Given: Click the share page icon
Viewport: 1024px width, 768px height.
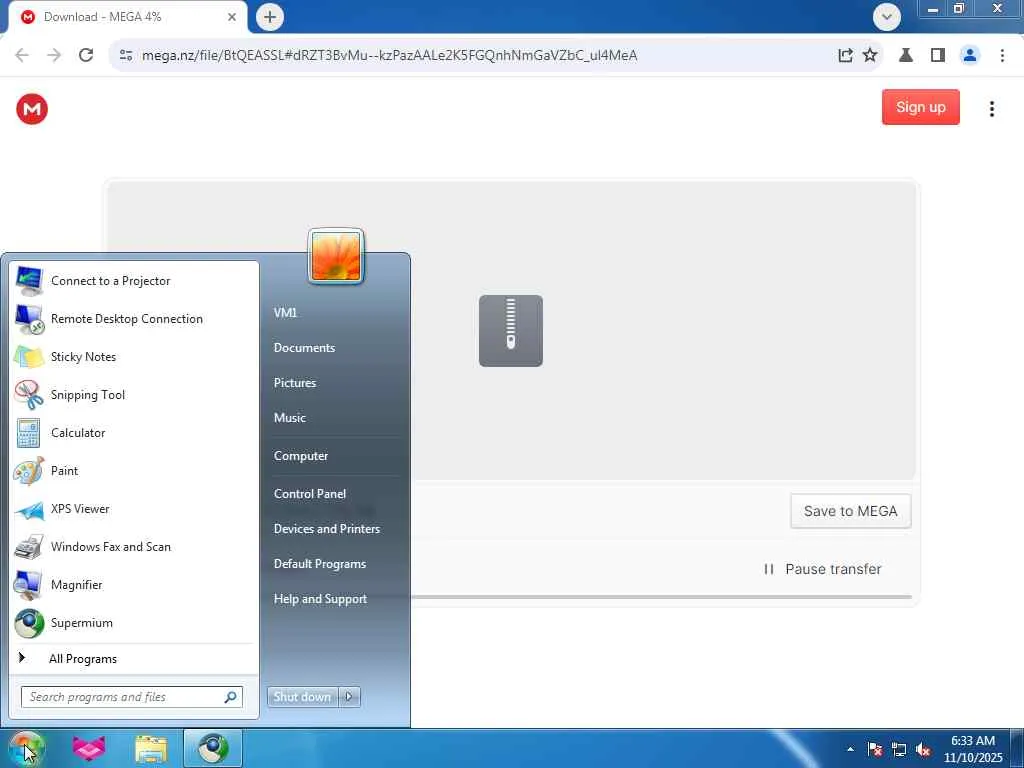Looking at the screenshot, I should pyautogui.click(x=845, y=55).
